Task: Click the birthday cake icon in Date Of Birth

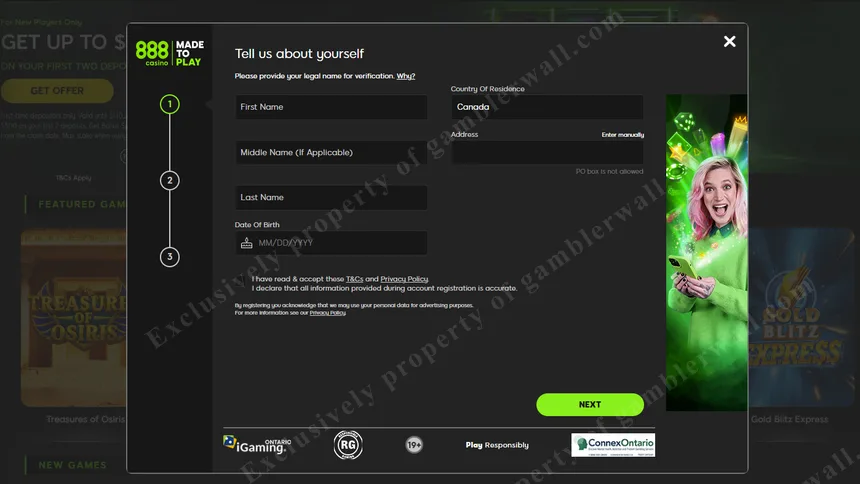Action: tap(247, 243)
